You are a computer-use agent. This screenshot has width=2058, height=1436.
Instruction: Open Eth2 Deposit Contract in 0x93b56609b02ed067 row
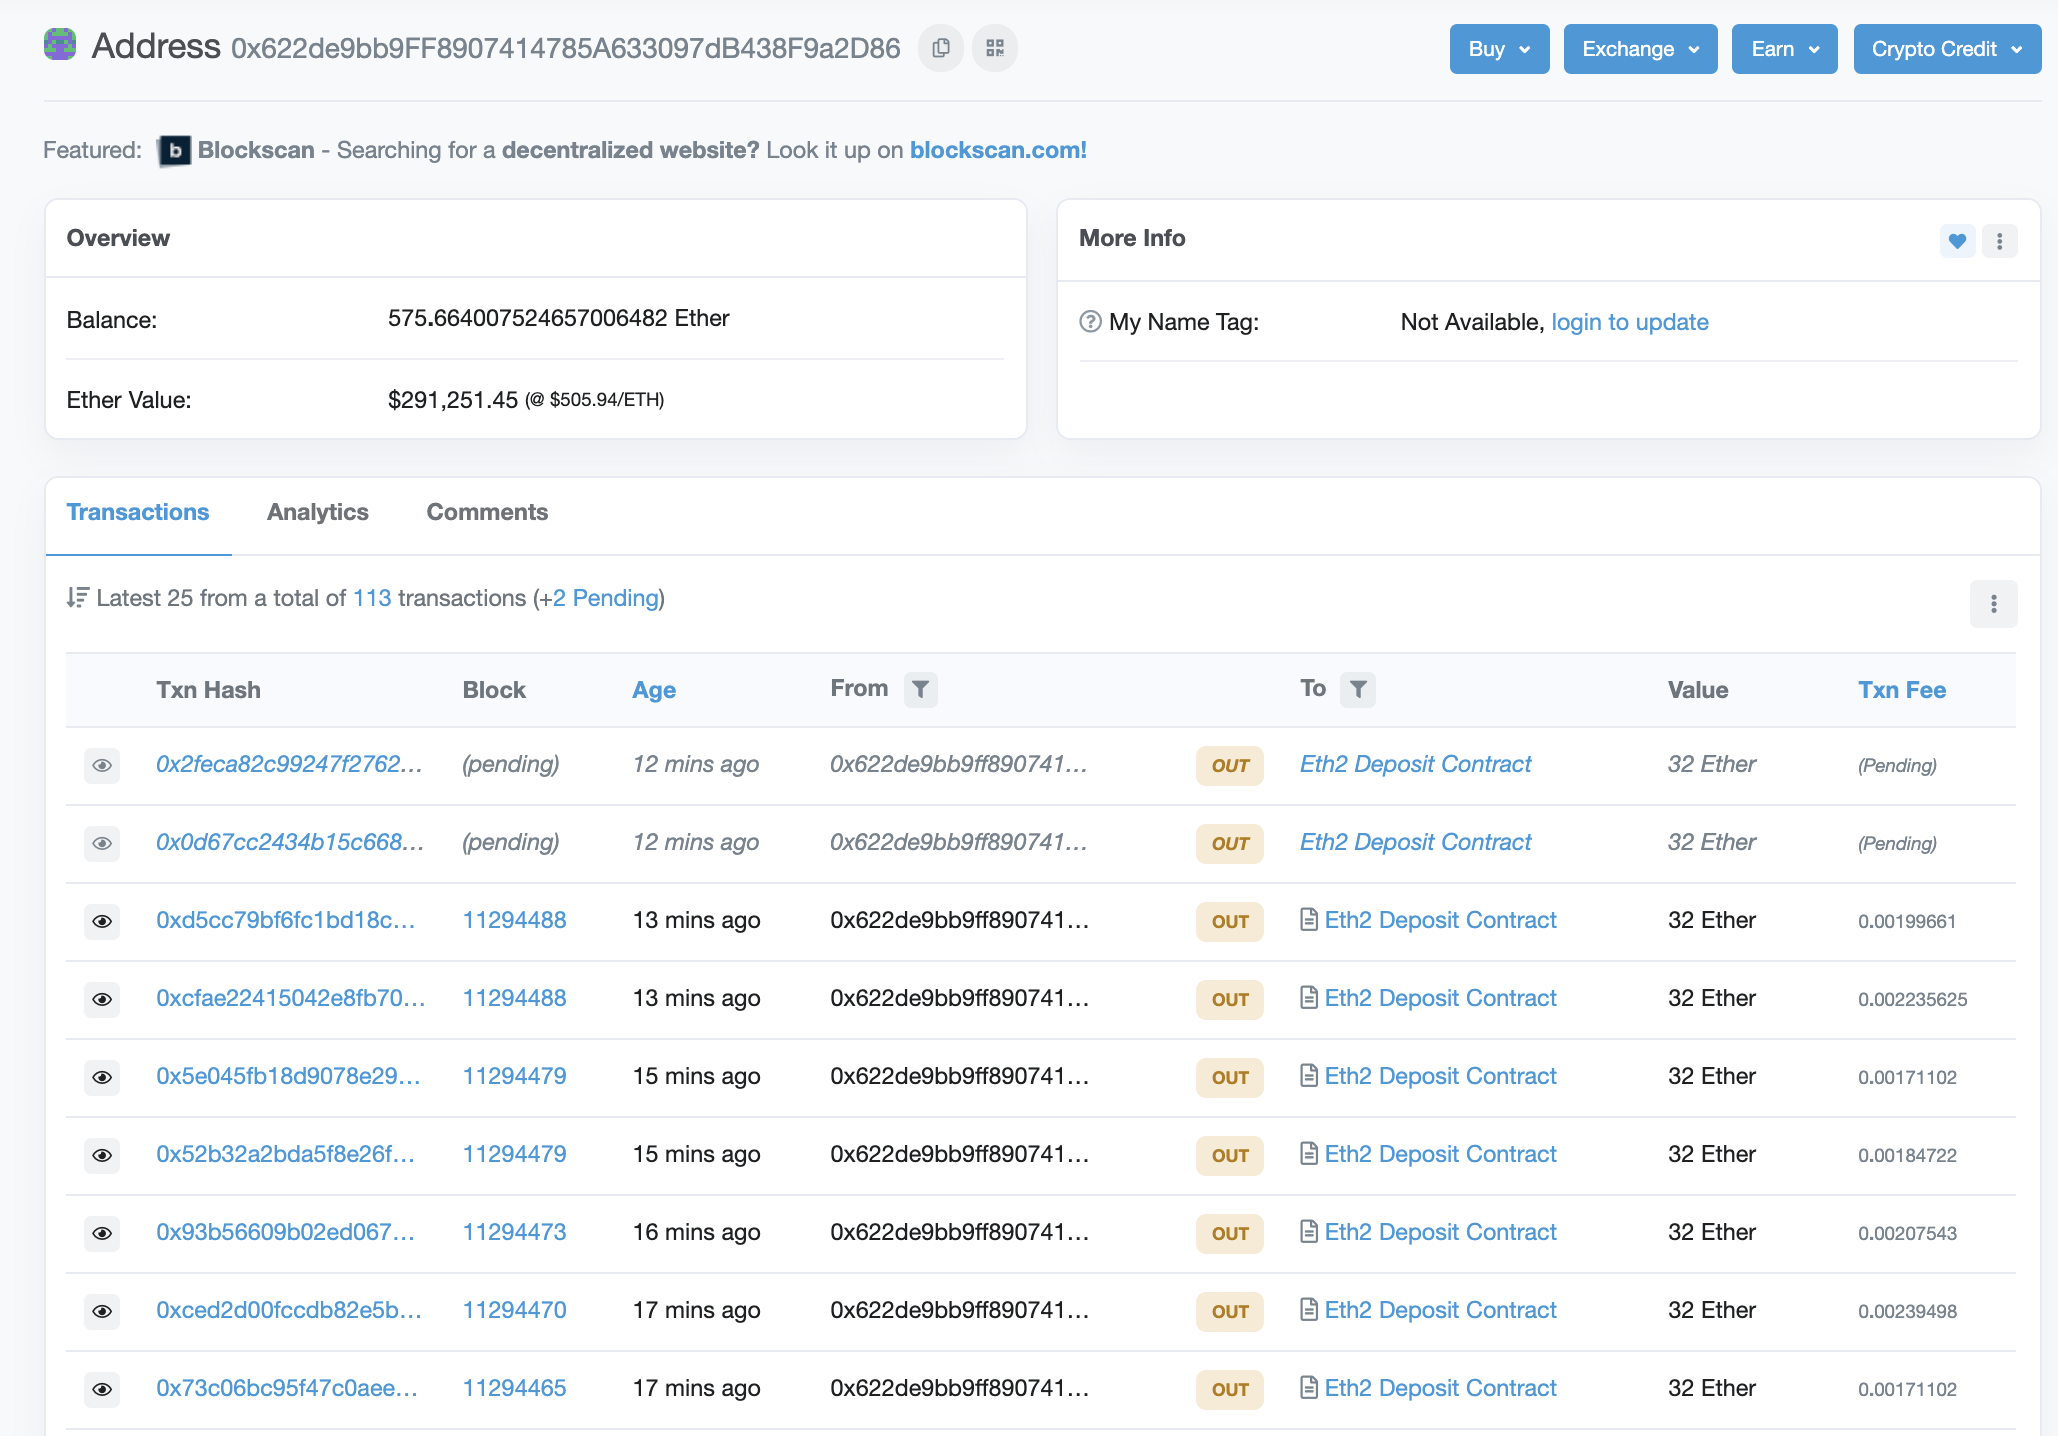click(1440, 1232)
